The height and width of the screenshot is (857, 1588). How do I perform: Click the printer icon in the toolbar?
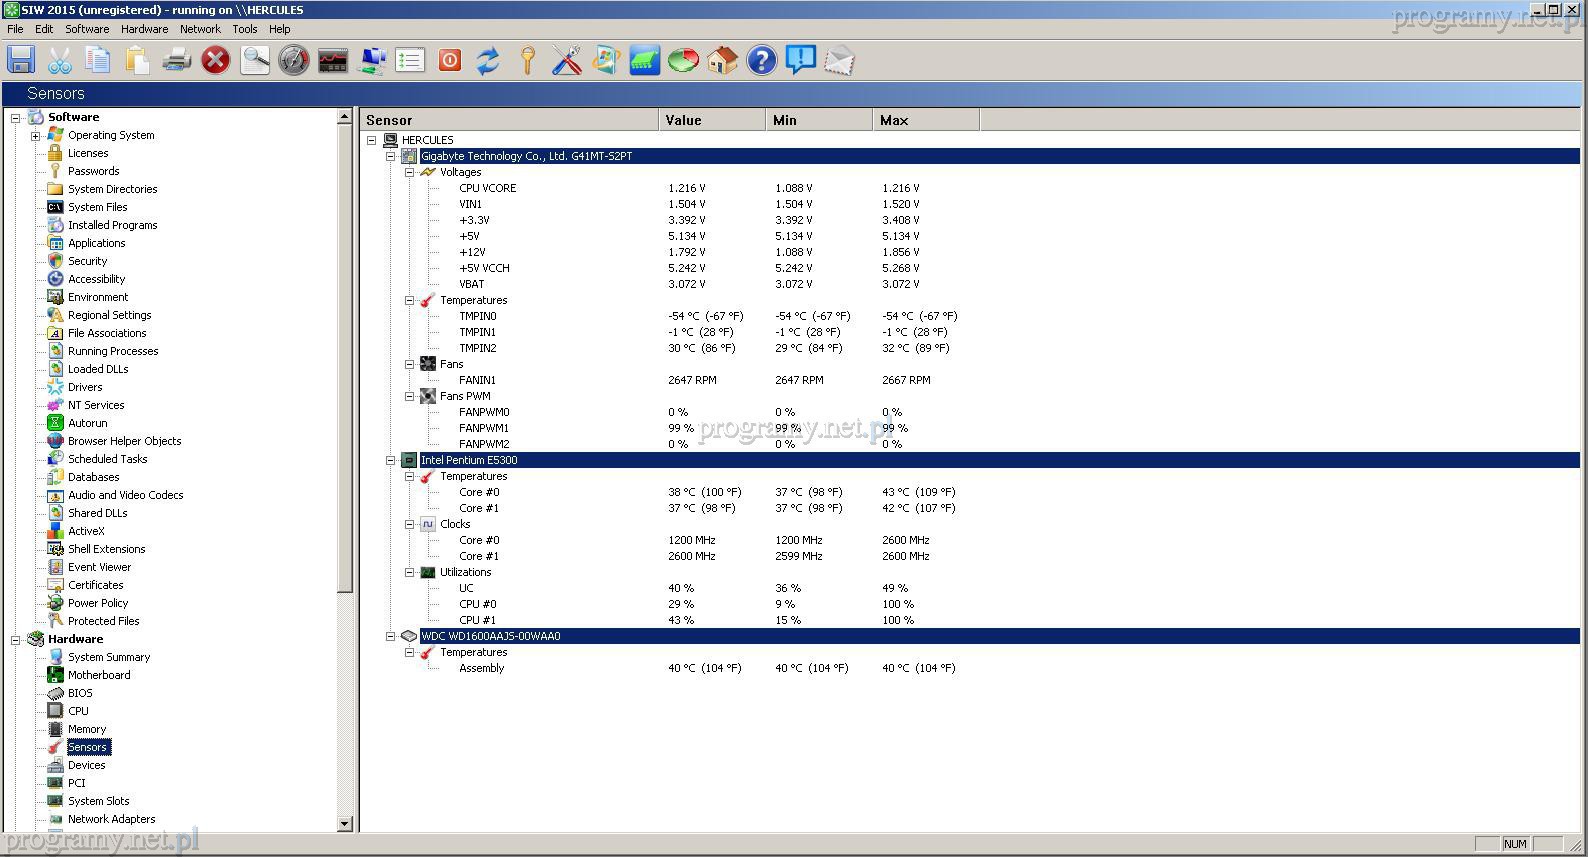tap(176, 61)
